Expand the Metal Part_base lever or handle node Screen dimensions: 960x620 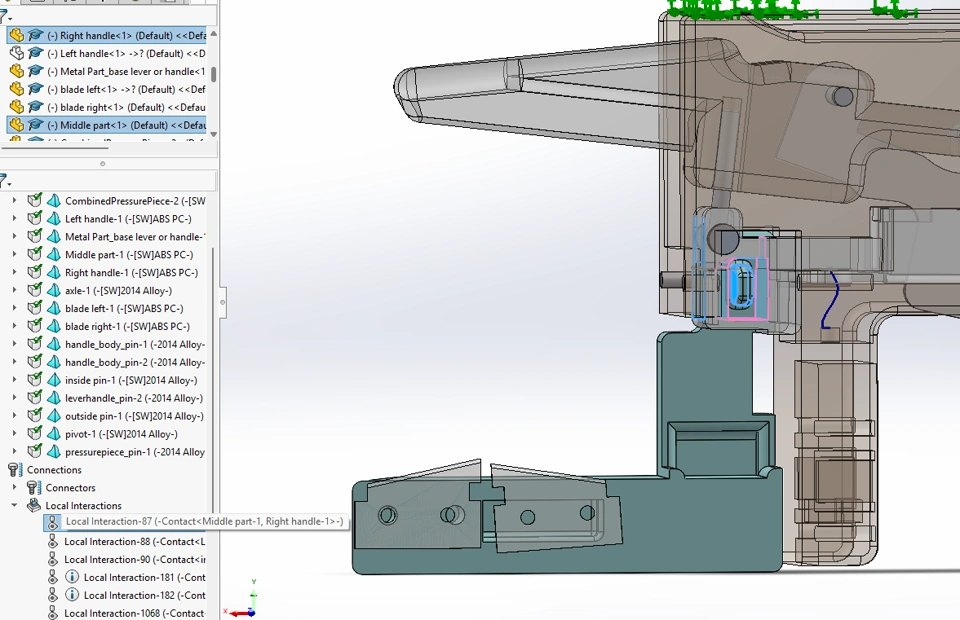15,237
